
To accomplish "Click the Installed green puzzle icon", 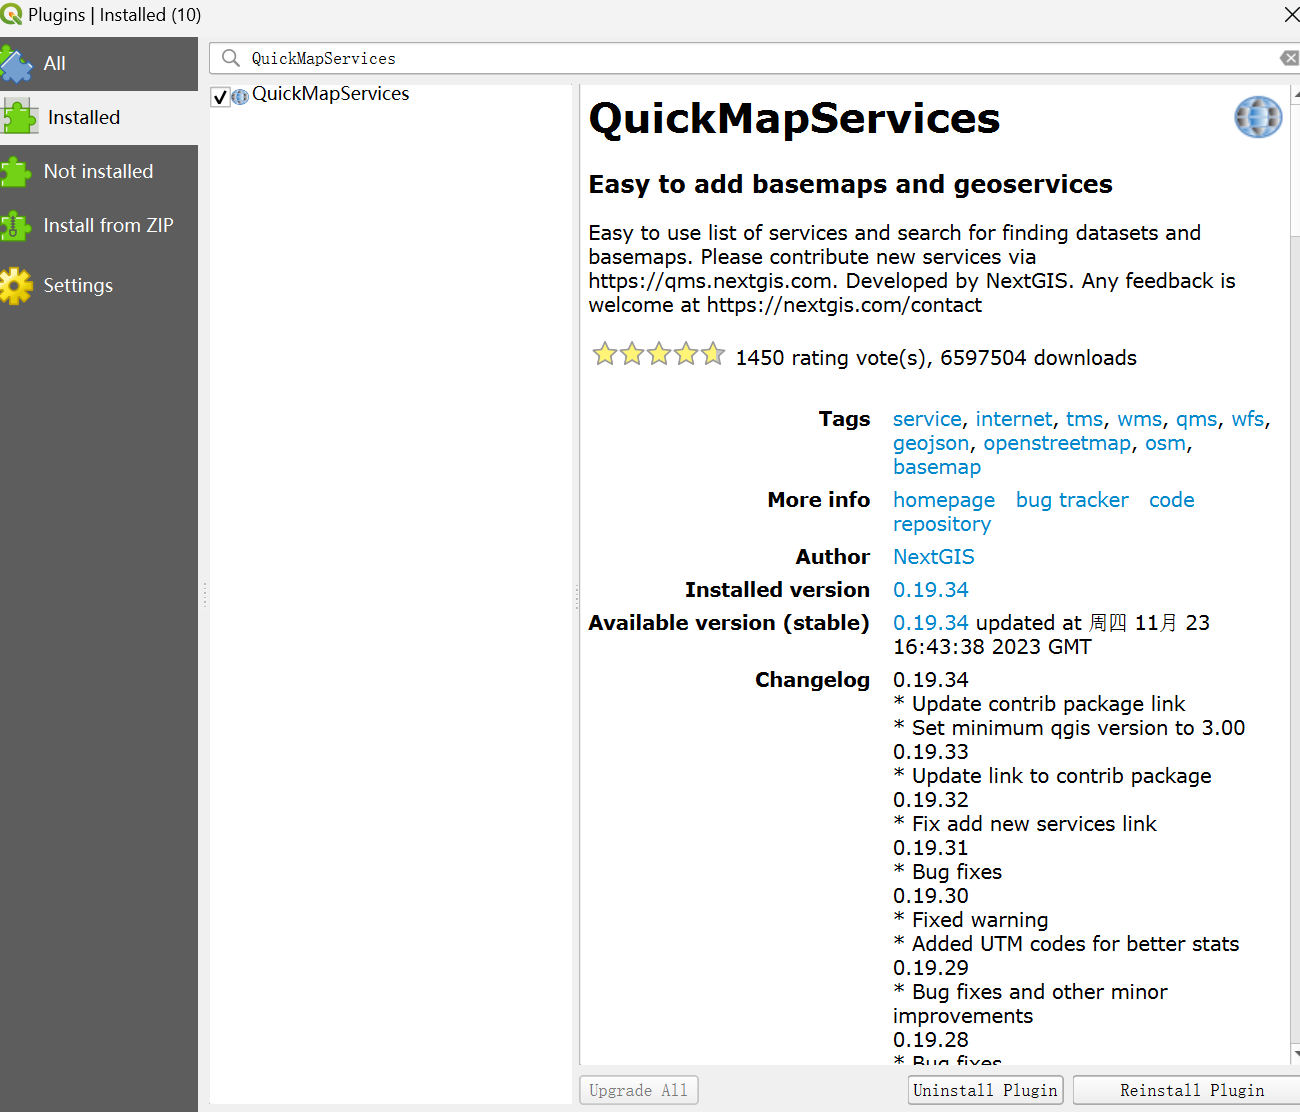I will [x=19, y=117].
